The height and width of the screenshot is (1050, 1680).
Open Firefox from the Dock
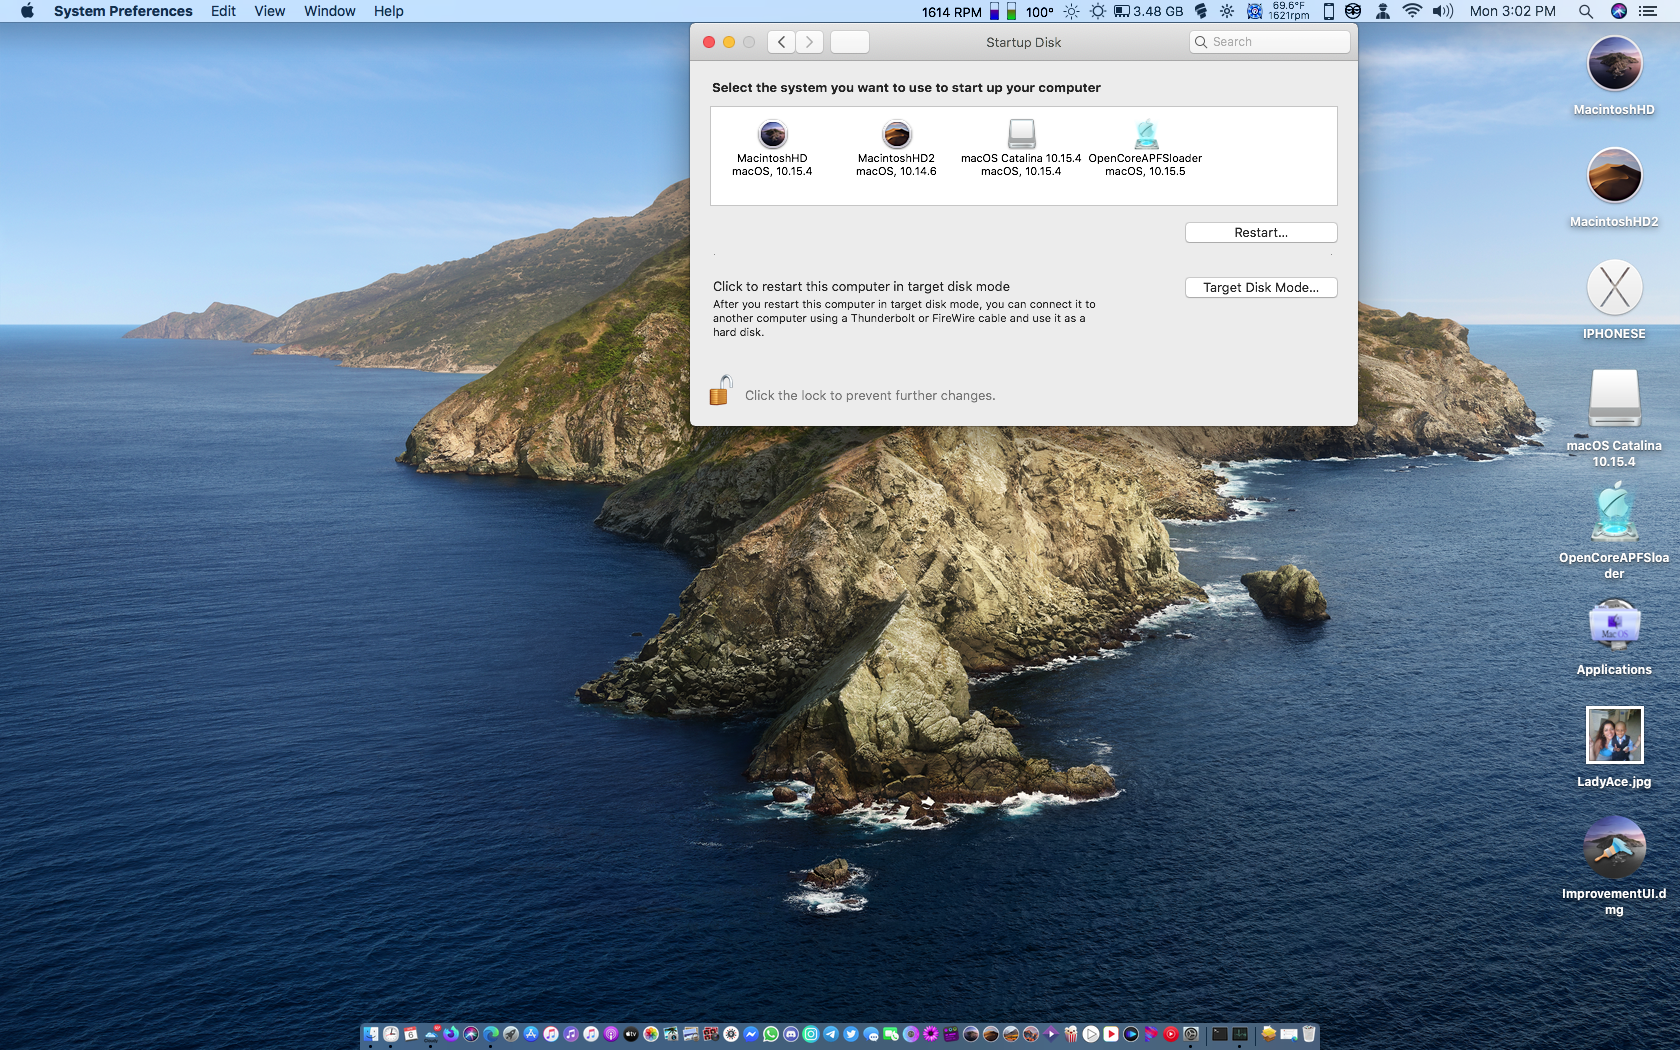pyautogui.click(x=451, y=1034)
